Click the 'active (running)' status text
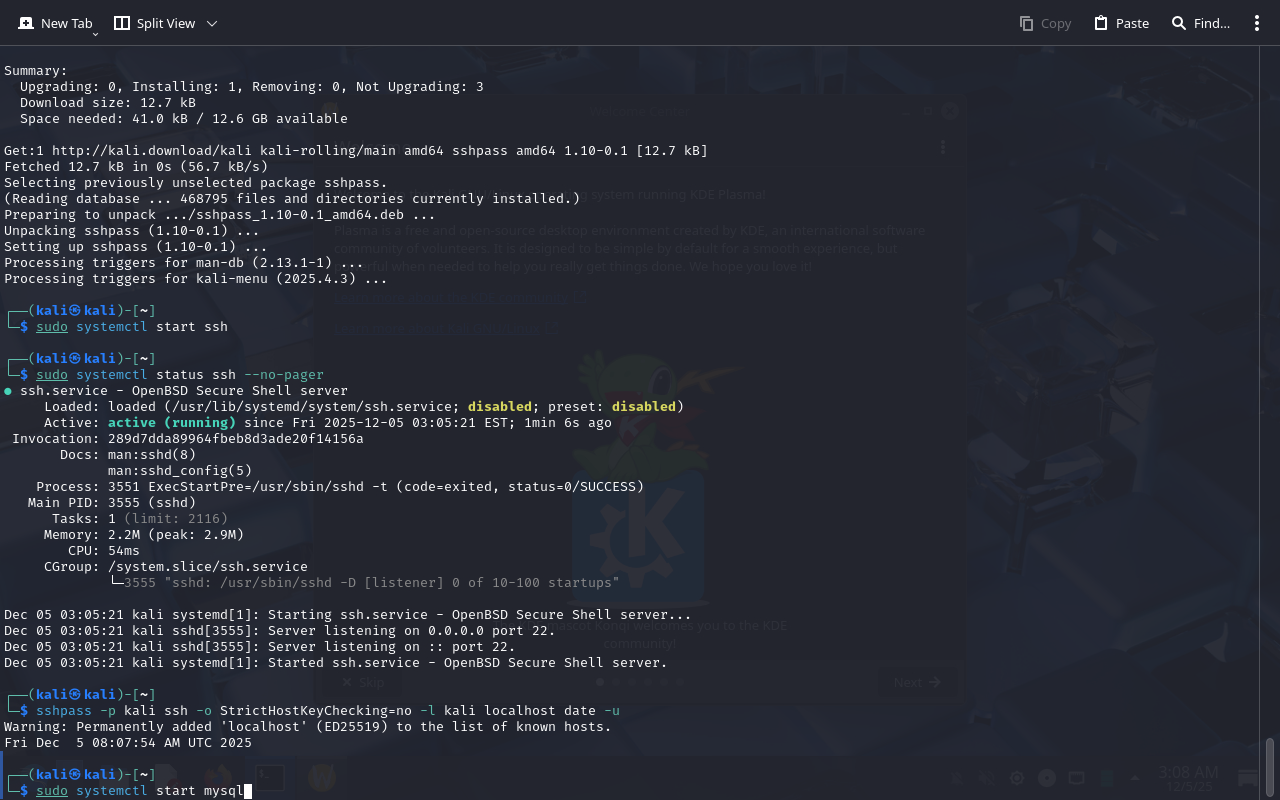The width and height of the screenshot is (1280, 800). [171, 423]
